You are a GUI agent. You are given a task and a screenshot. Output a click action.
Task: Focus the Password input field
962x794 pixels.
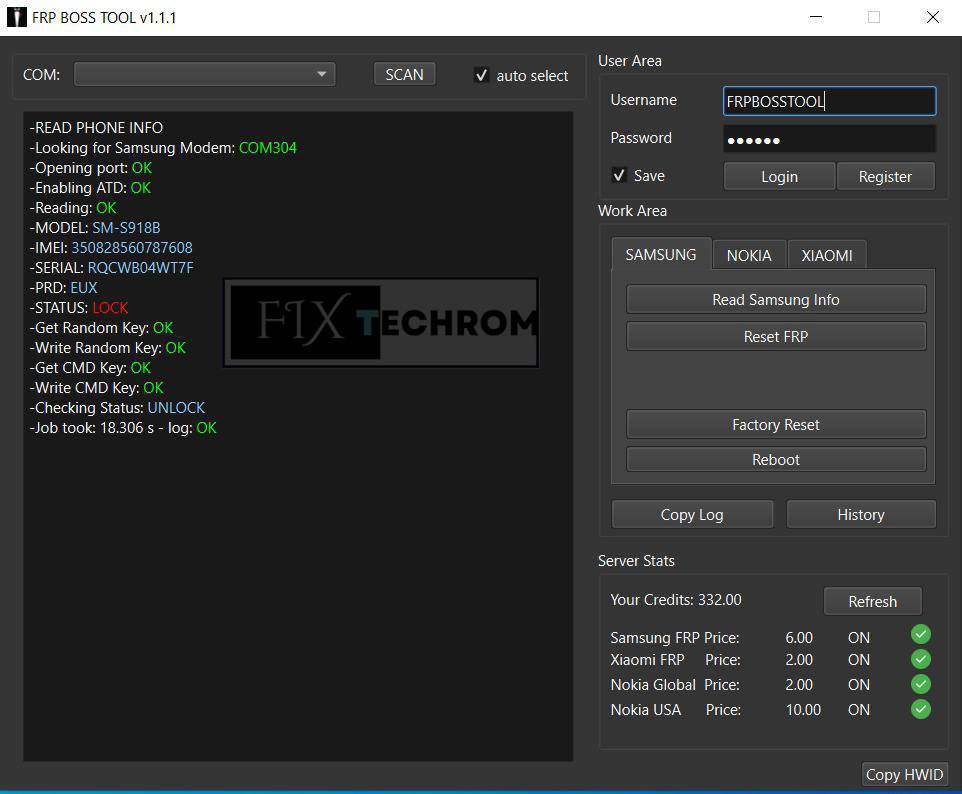click(829, 139)
